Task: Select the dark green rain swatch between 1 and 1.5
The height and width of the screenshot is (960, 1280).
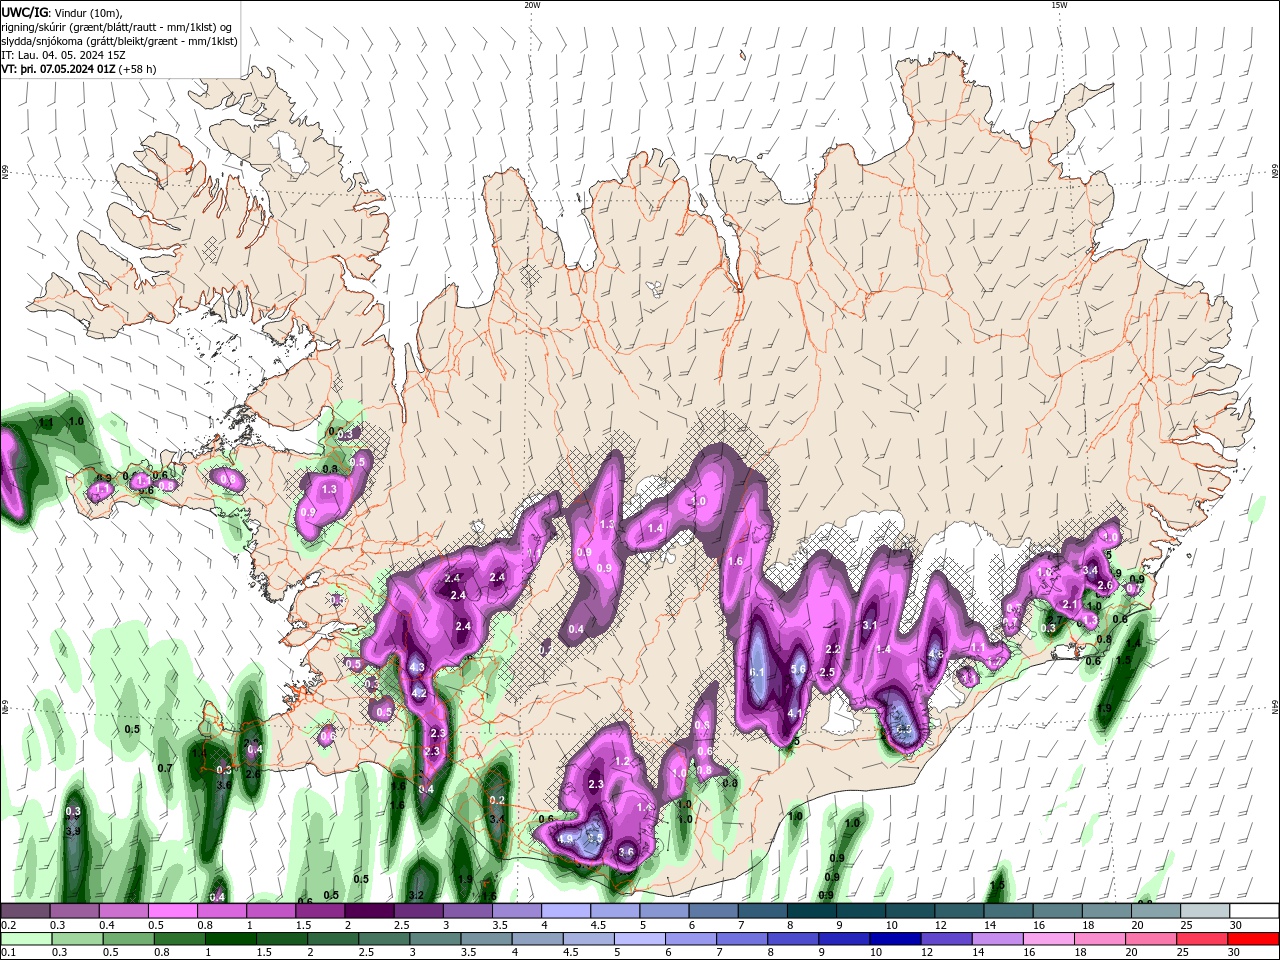Action: click(230, 939)
